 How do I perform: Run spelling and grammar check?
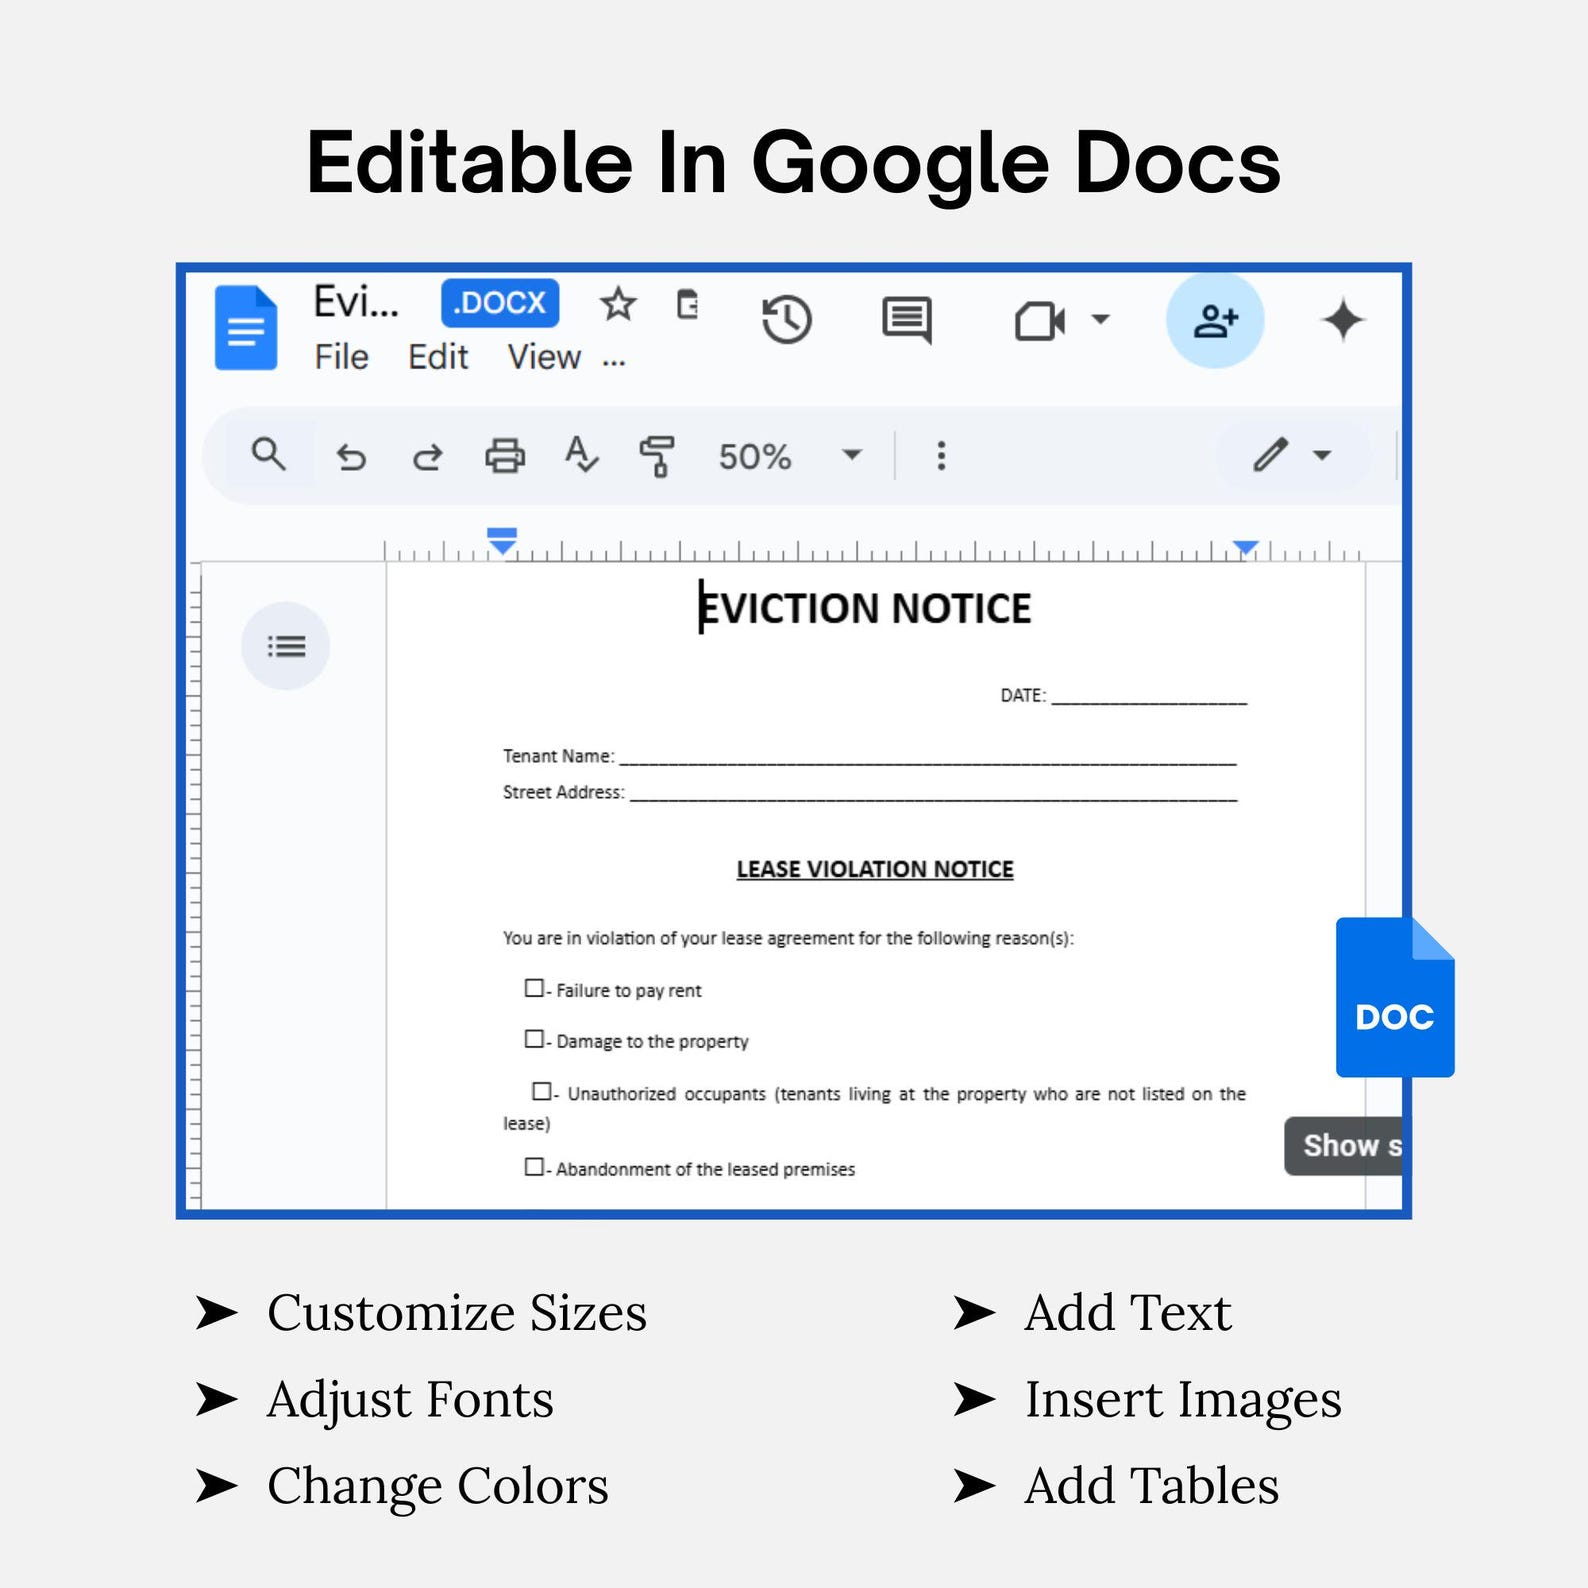581,455
